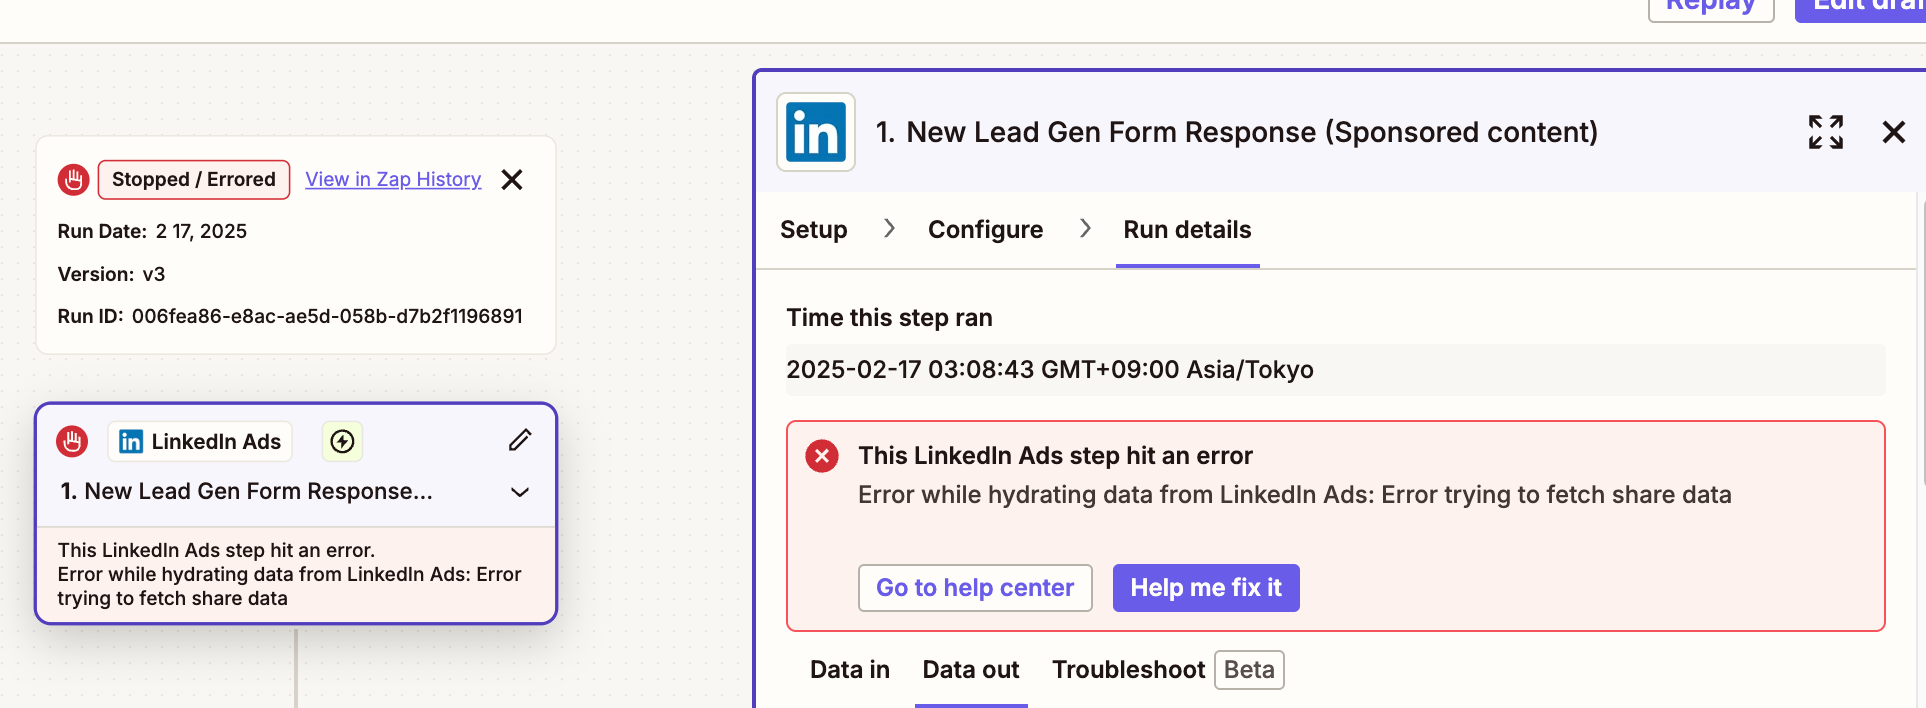Screen dimensions: 1926x708
Task: Click the Stopped / Errored status badge
Action: coord(194,180)
